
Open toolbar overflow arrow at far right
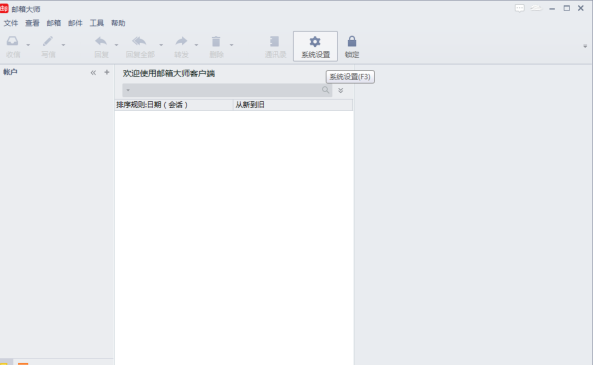(585, 46)
